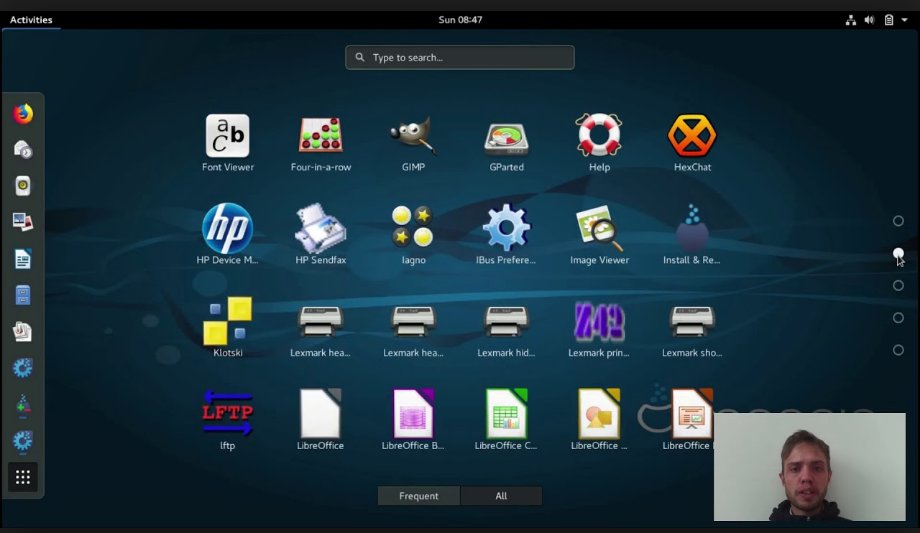
Task: Open the mail envelope-and-clock dock icon
Action: tap(23, 150)
